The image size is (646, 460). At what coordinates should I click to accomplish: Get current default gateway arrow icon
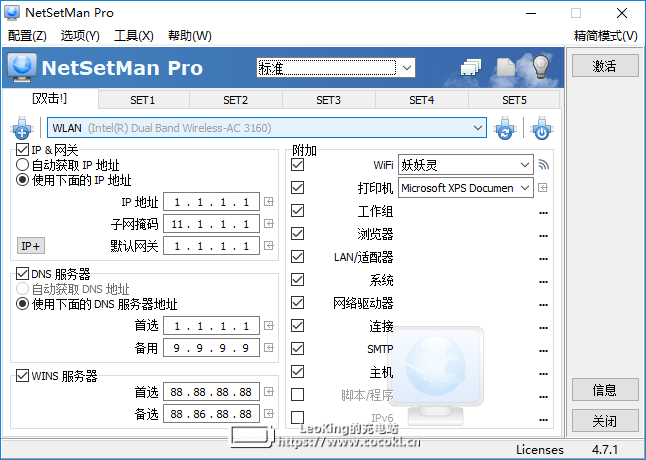click(269, 246)
